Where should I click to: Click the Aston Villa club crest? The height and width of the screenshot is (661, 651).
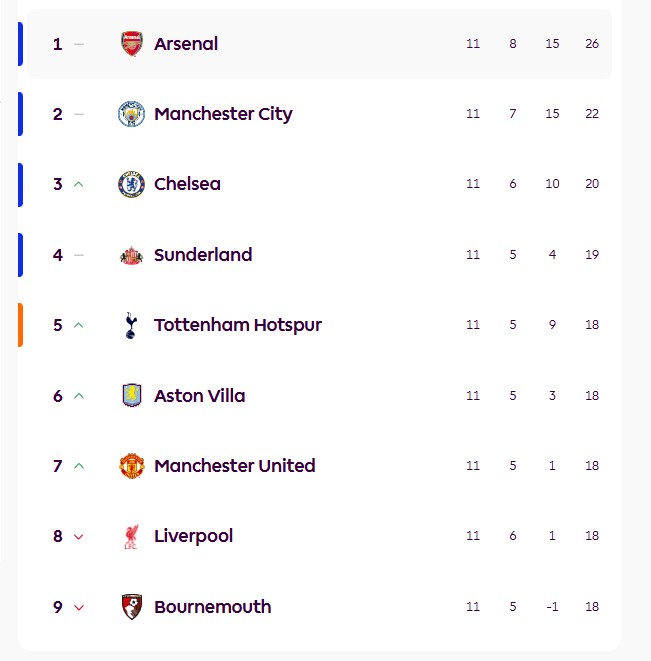tap(132, 395)
